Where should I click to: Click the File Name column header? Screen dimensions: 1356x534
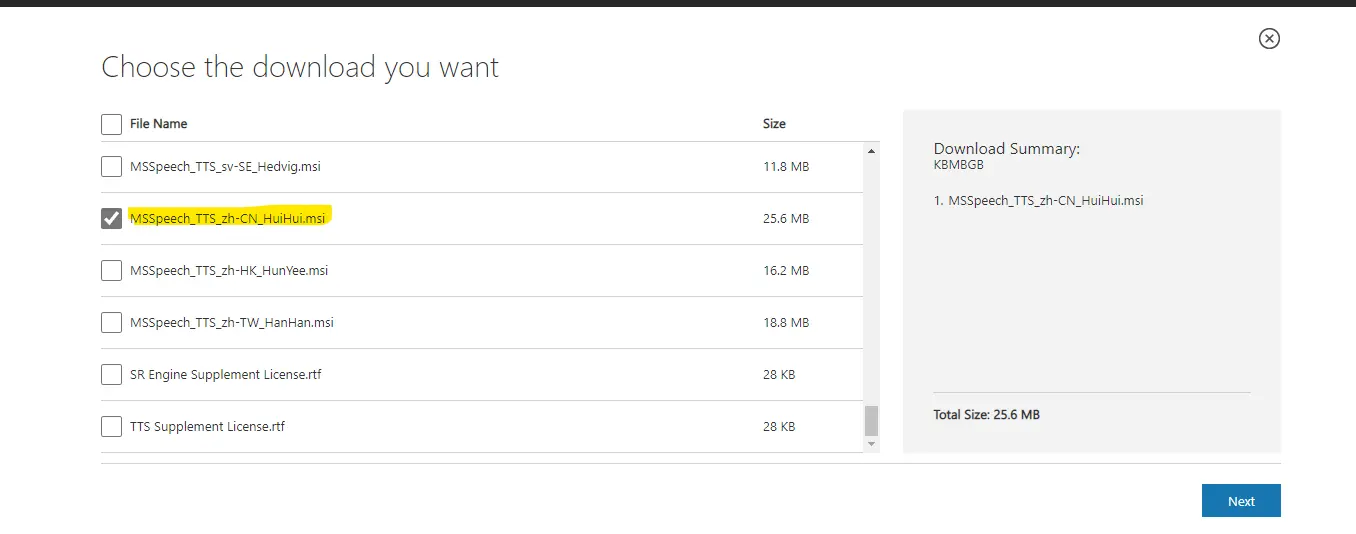158,124
